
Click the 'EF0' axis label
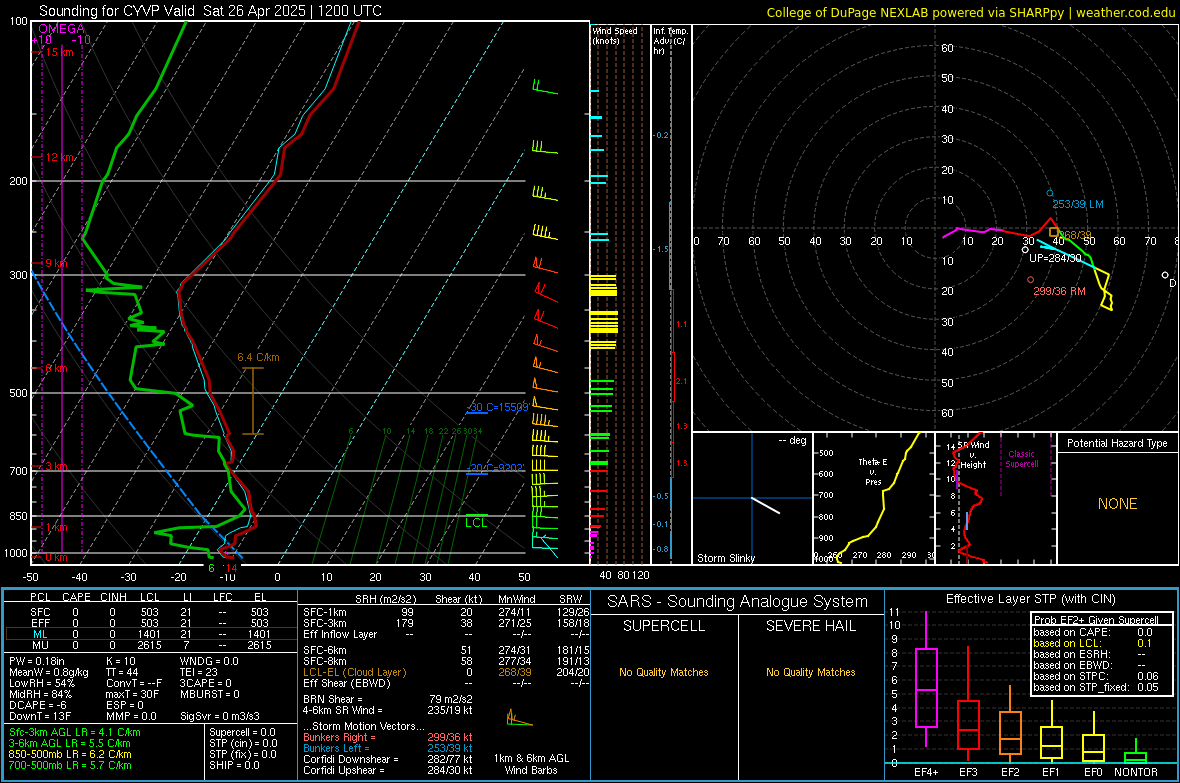pos(1093,772)
